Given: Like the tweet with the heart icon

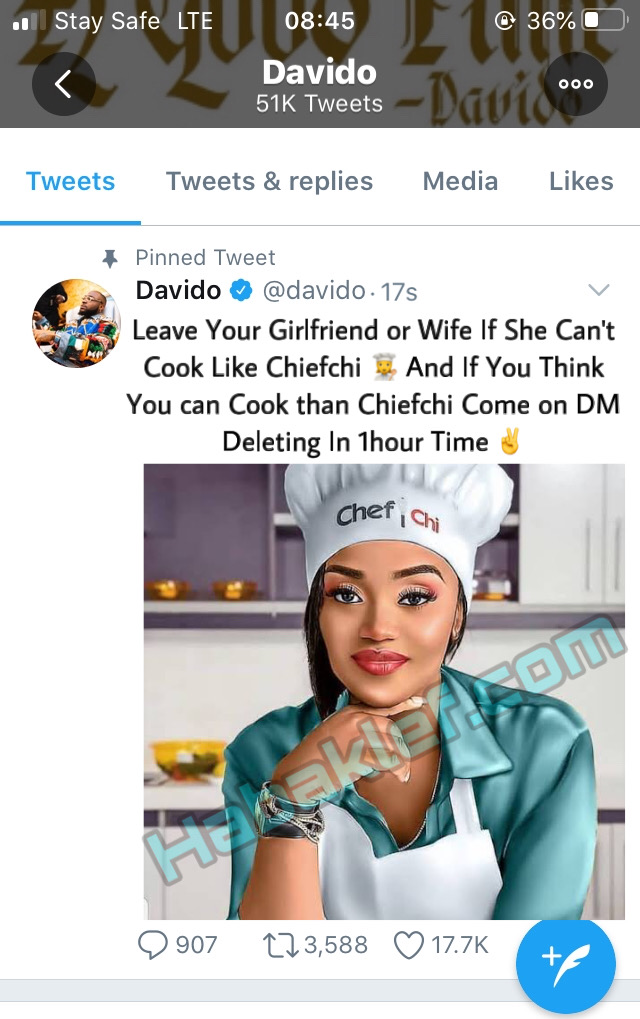Looking at the screenshot, I should [x=408, y=944].
